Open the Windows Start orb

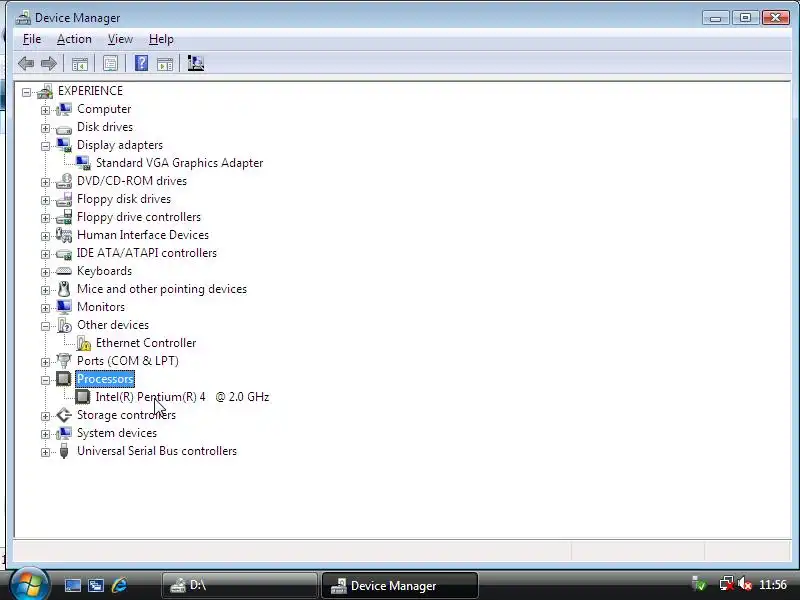pos(30,583)
